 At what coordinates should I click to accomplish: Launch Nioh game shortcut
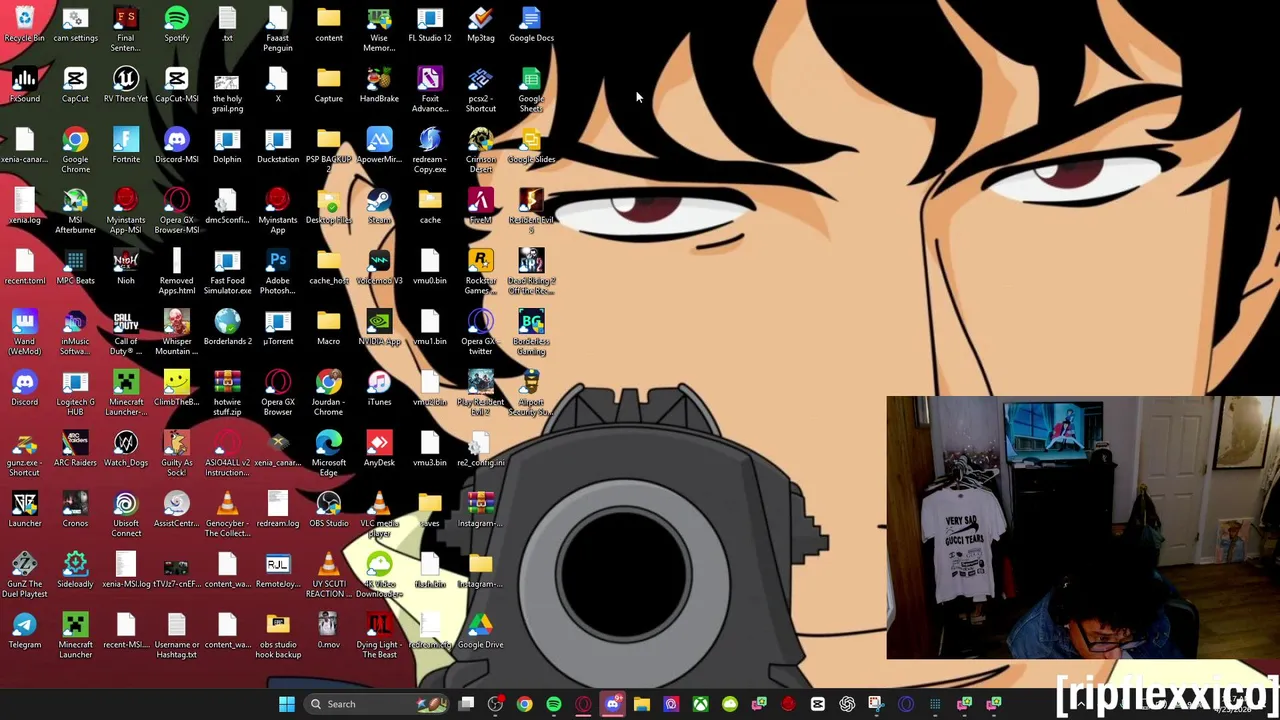126,267
